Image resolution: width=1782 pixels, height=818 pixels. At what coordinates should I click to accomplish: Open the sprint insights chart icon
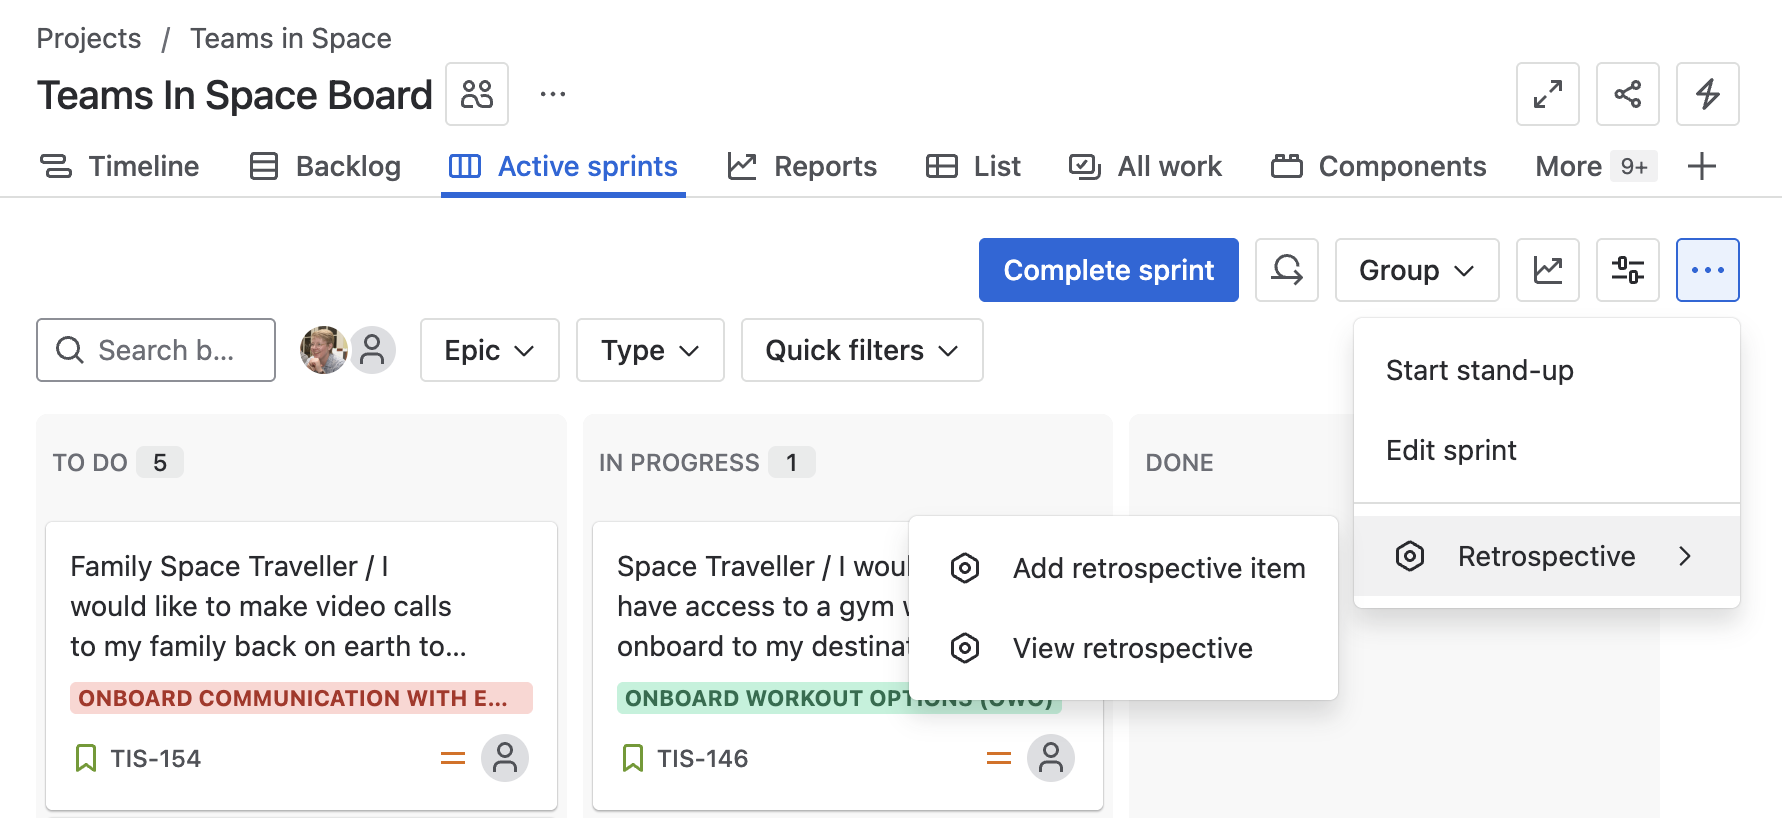[1547, 270]
